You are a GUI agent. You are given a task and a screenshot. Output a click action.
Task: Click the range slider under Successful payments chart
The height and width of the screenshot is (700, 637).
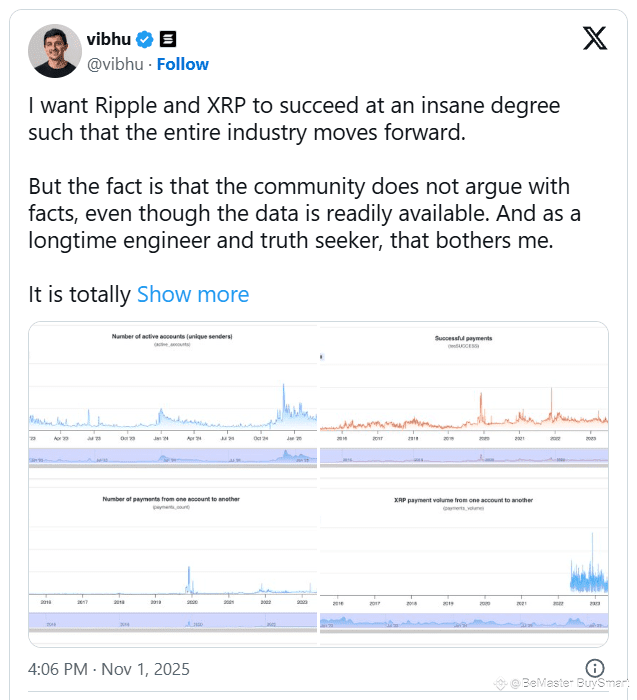[x=463, y=457]
